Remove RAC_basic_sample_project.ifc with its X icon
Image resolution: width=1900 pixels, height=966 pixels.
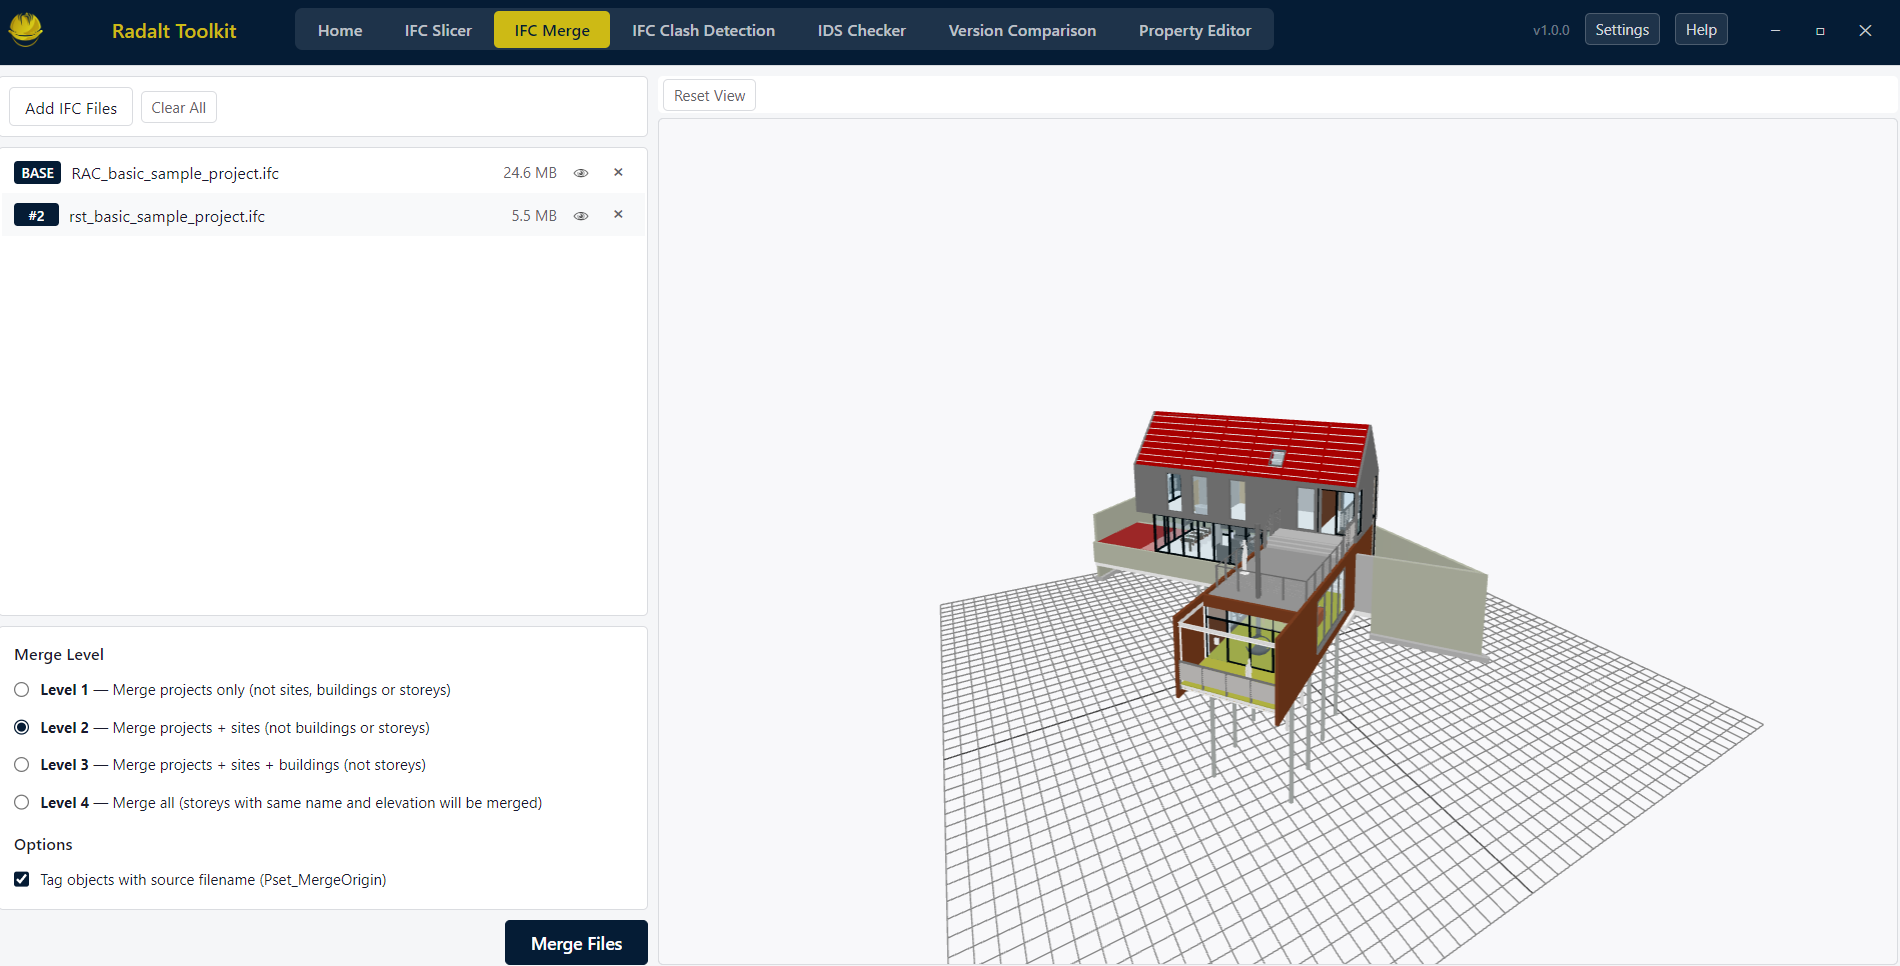pos(618,171)
